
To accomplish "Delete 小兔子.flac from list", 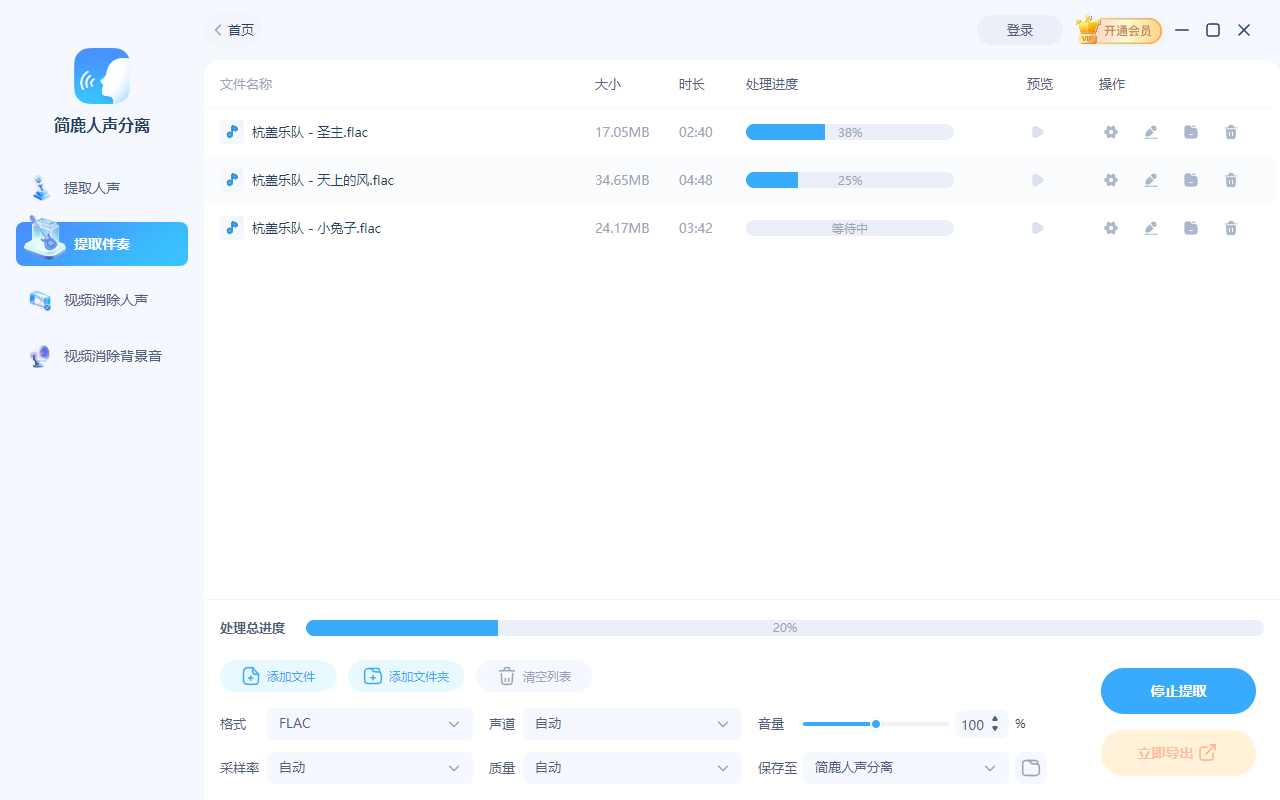I will [x=1231, y=228].
